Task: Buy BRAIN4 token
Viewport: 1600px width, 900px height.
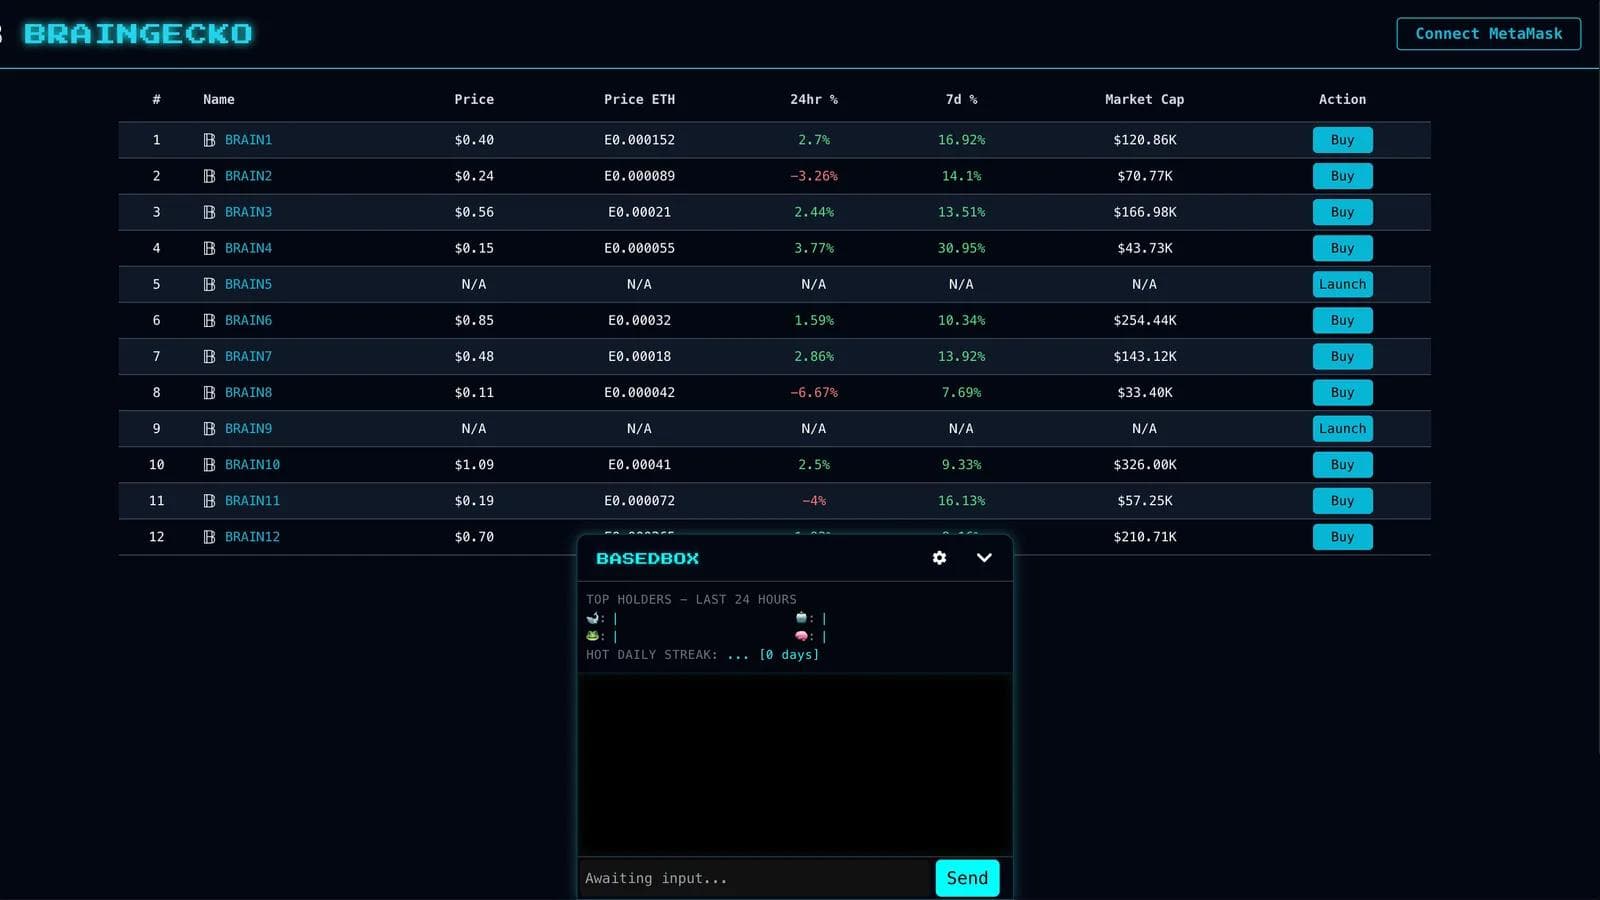Action: (x=1342, y=248)
